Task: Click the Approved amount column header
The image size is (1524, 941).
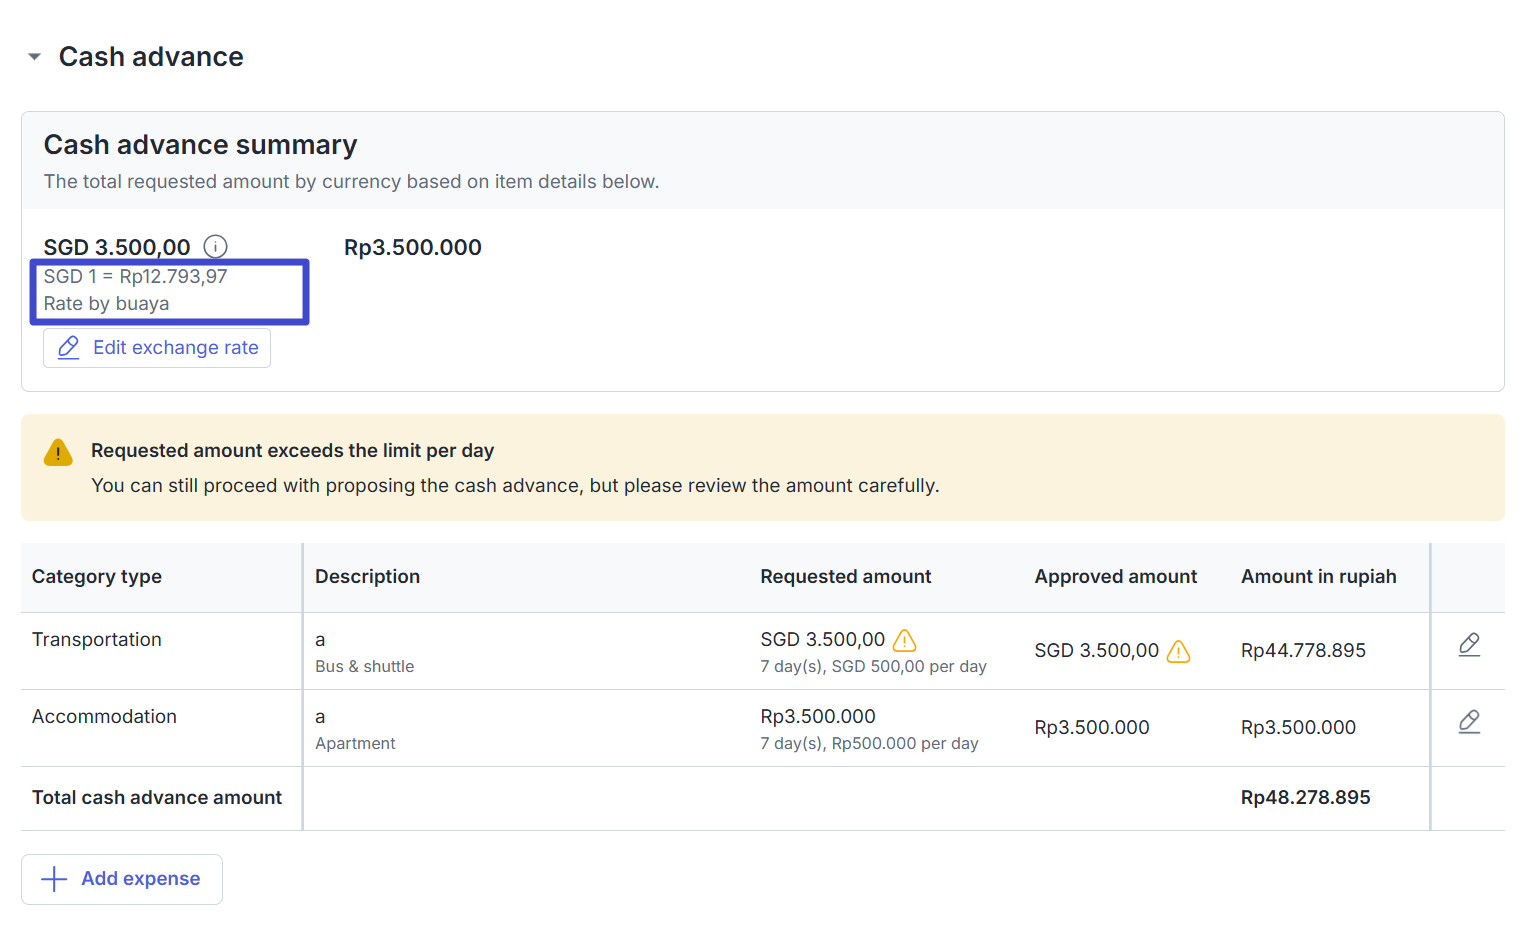Action: (x=1115, y=577)
